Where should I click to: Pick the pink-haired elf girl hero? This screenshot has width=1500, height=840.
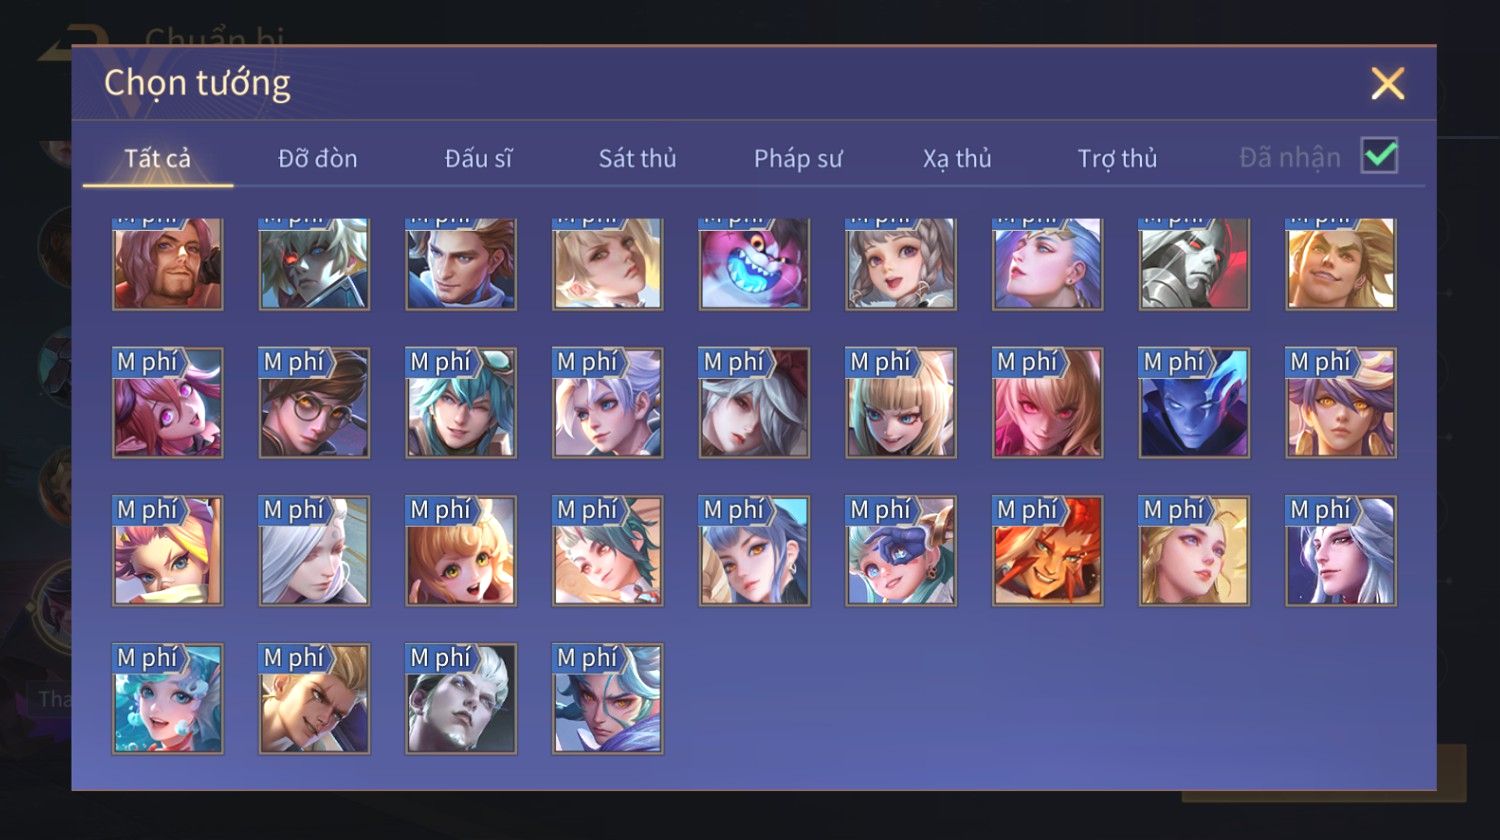[167, 403]
